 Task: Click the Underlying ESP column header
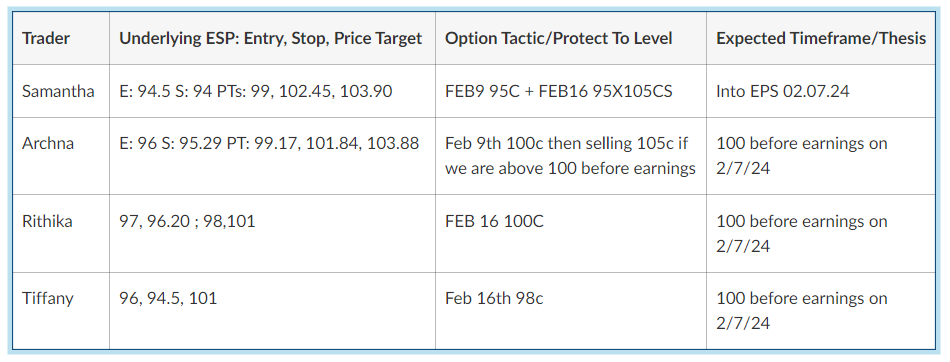click(272, 39)
